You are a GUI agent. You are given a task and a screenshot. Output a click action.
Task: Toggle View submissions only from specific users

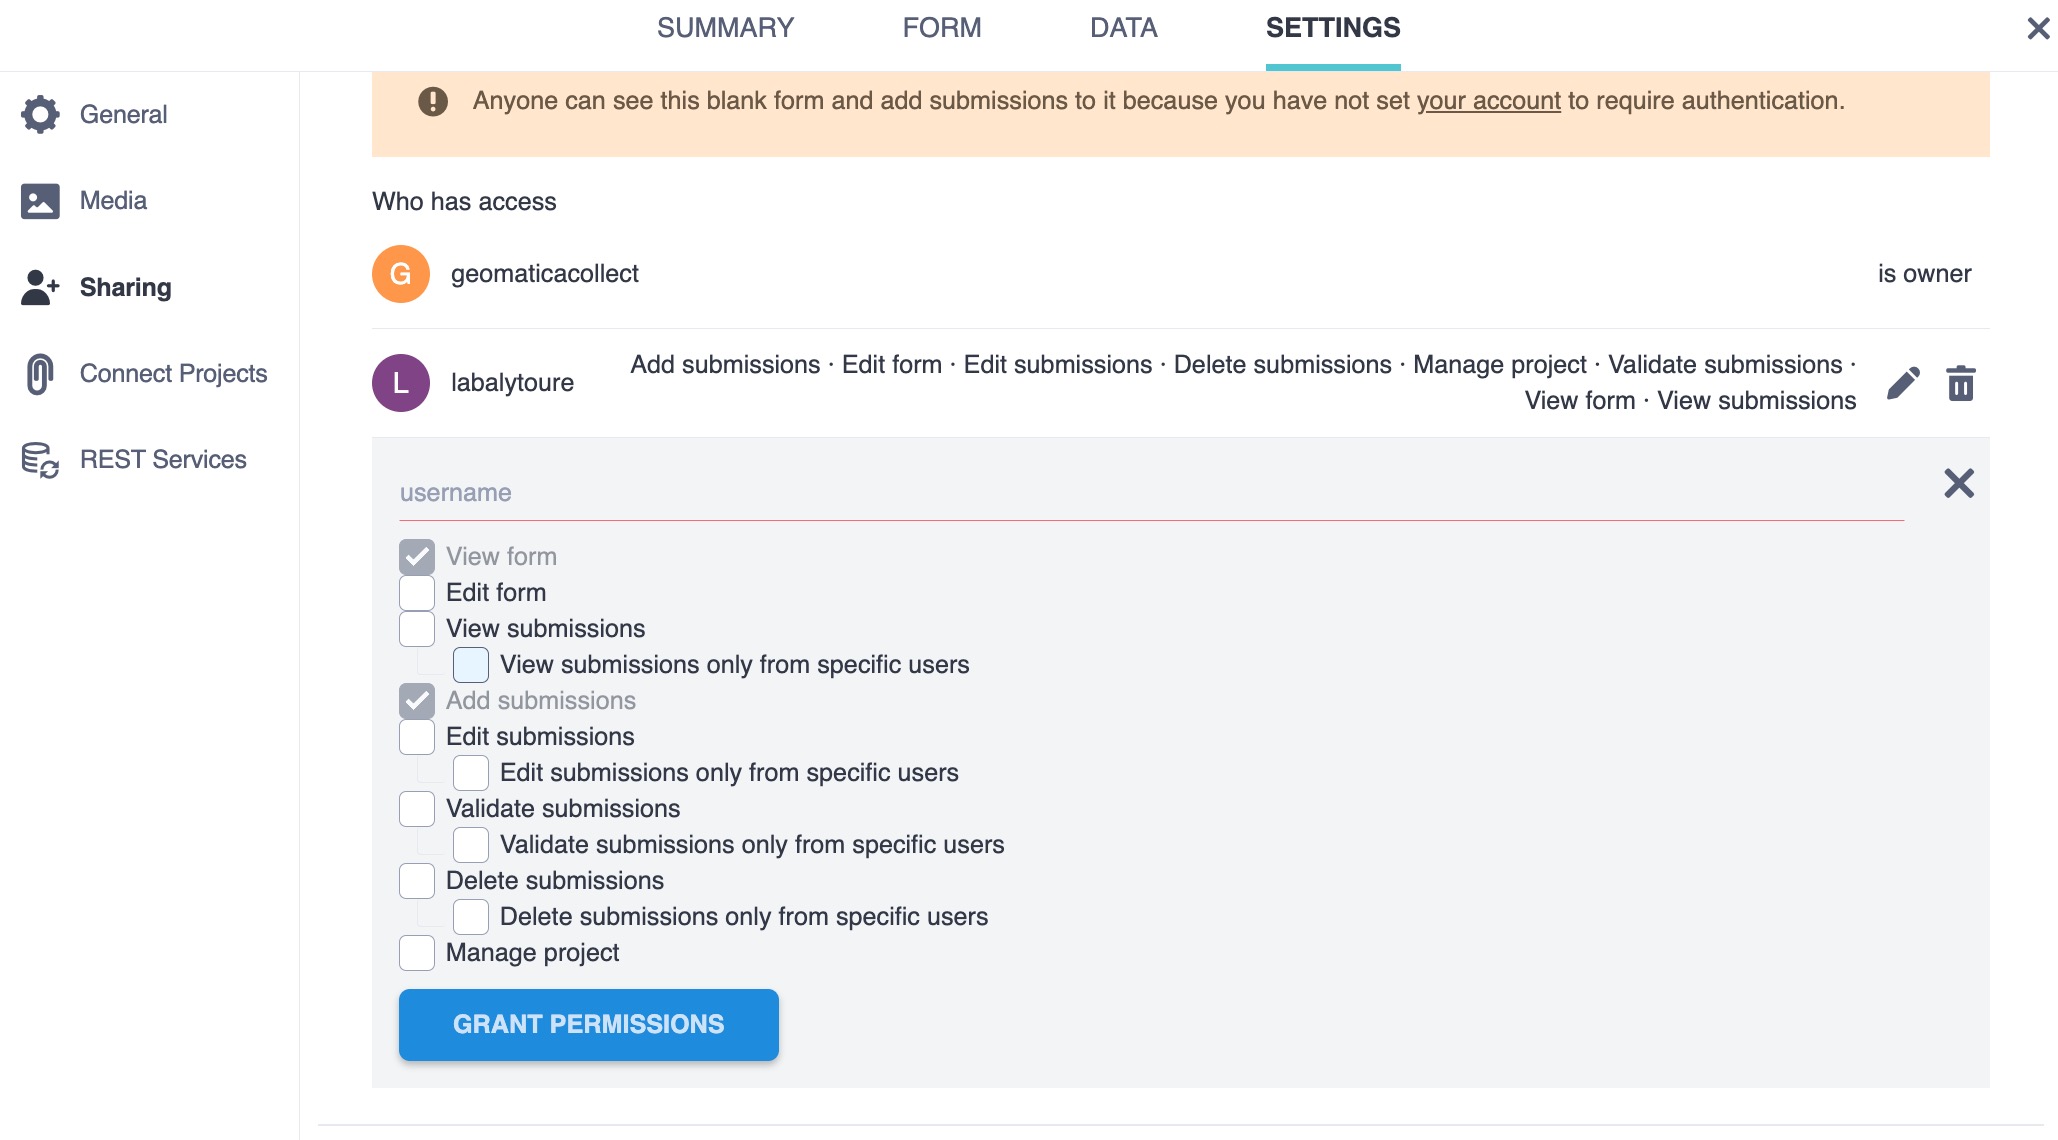pyautogui.click(x=471, y=665)
